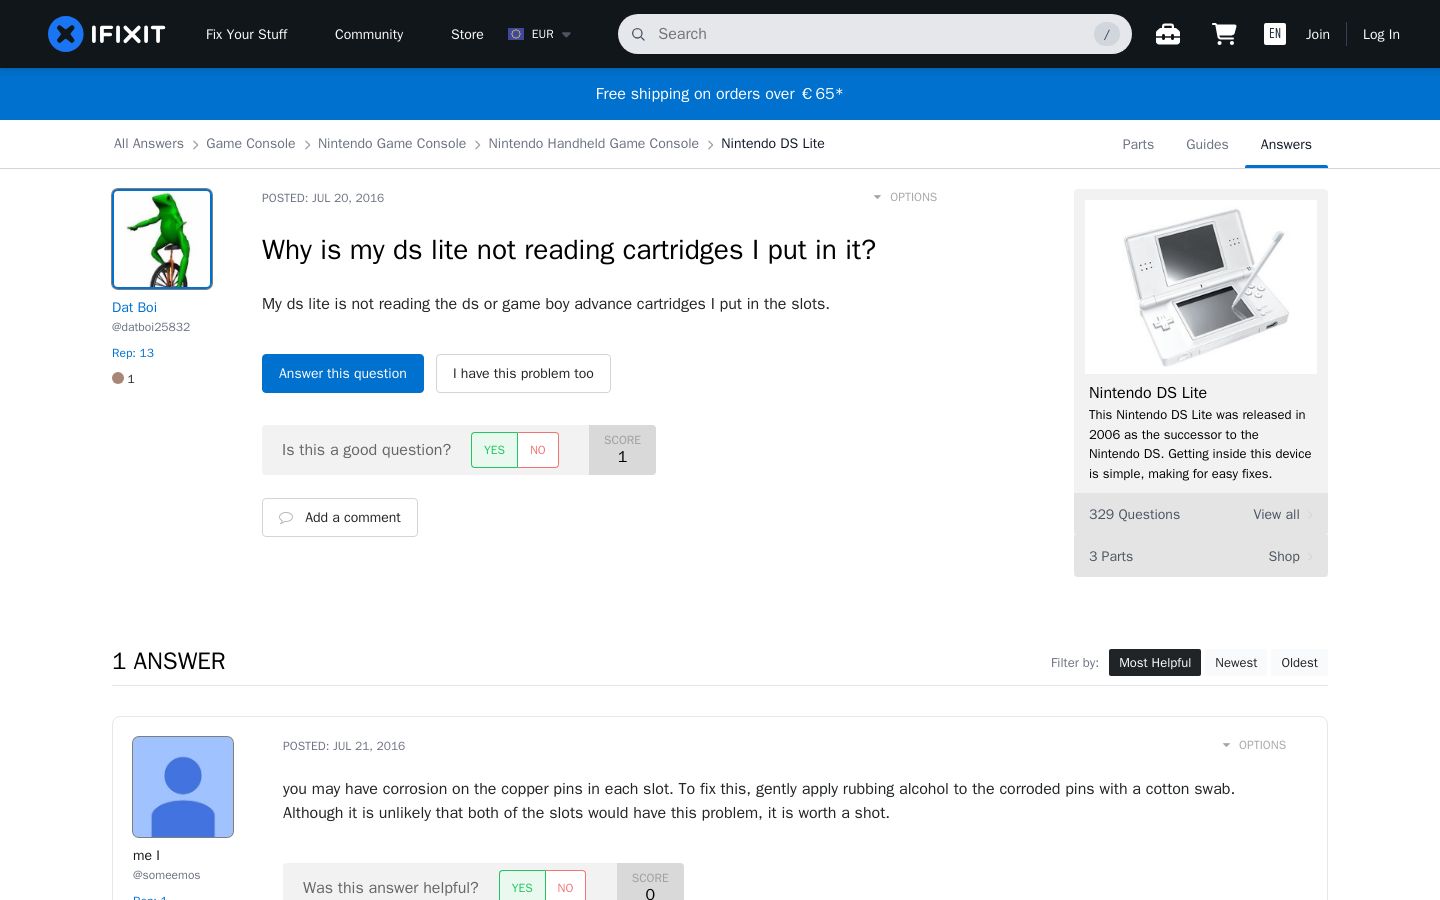
Task: Open the Nintendo DS Lite device image
Action: (1201, 287)
